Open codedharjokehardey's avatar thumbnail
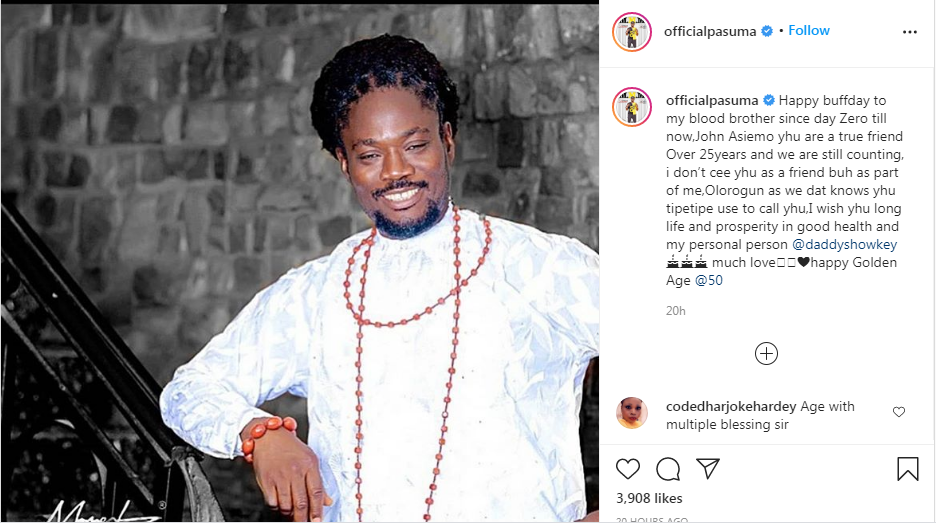Viewport: 936px width, 524px height. click(x=632, y=413)
